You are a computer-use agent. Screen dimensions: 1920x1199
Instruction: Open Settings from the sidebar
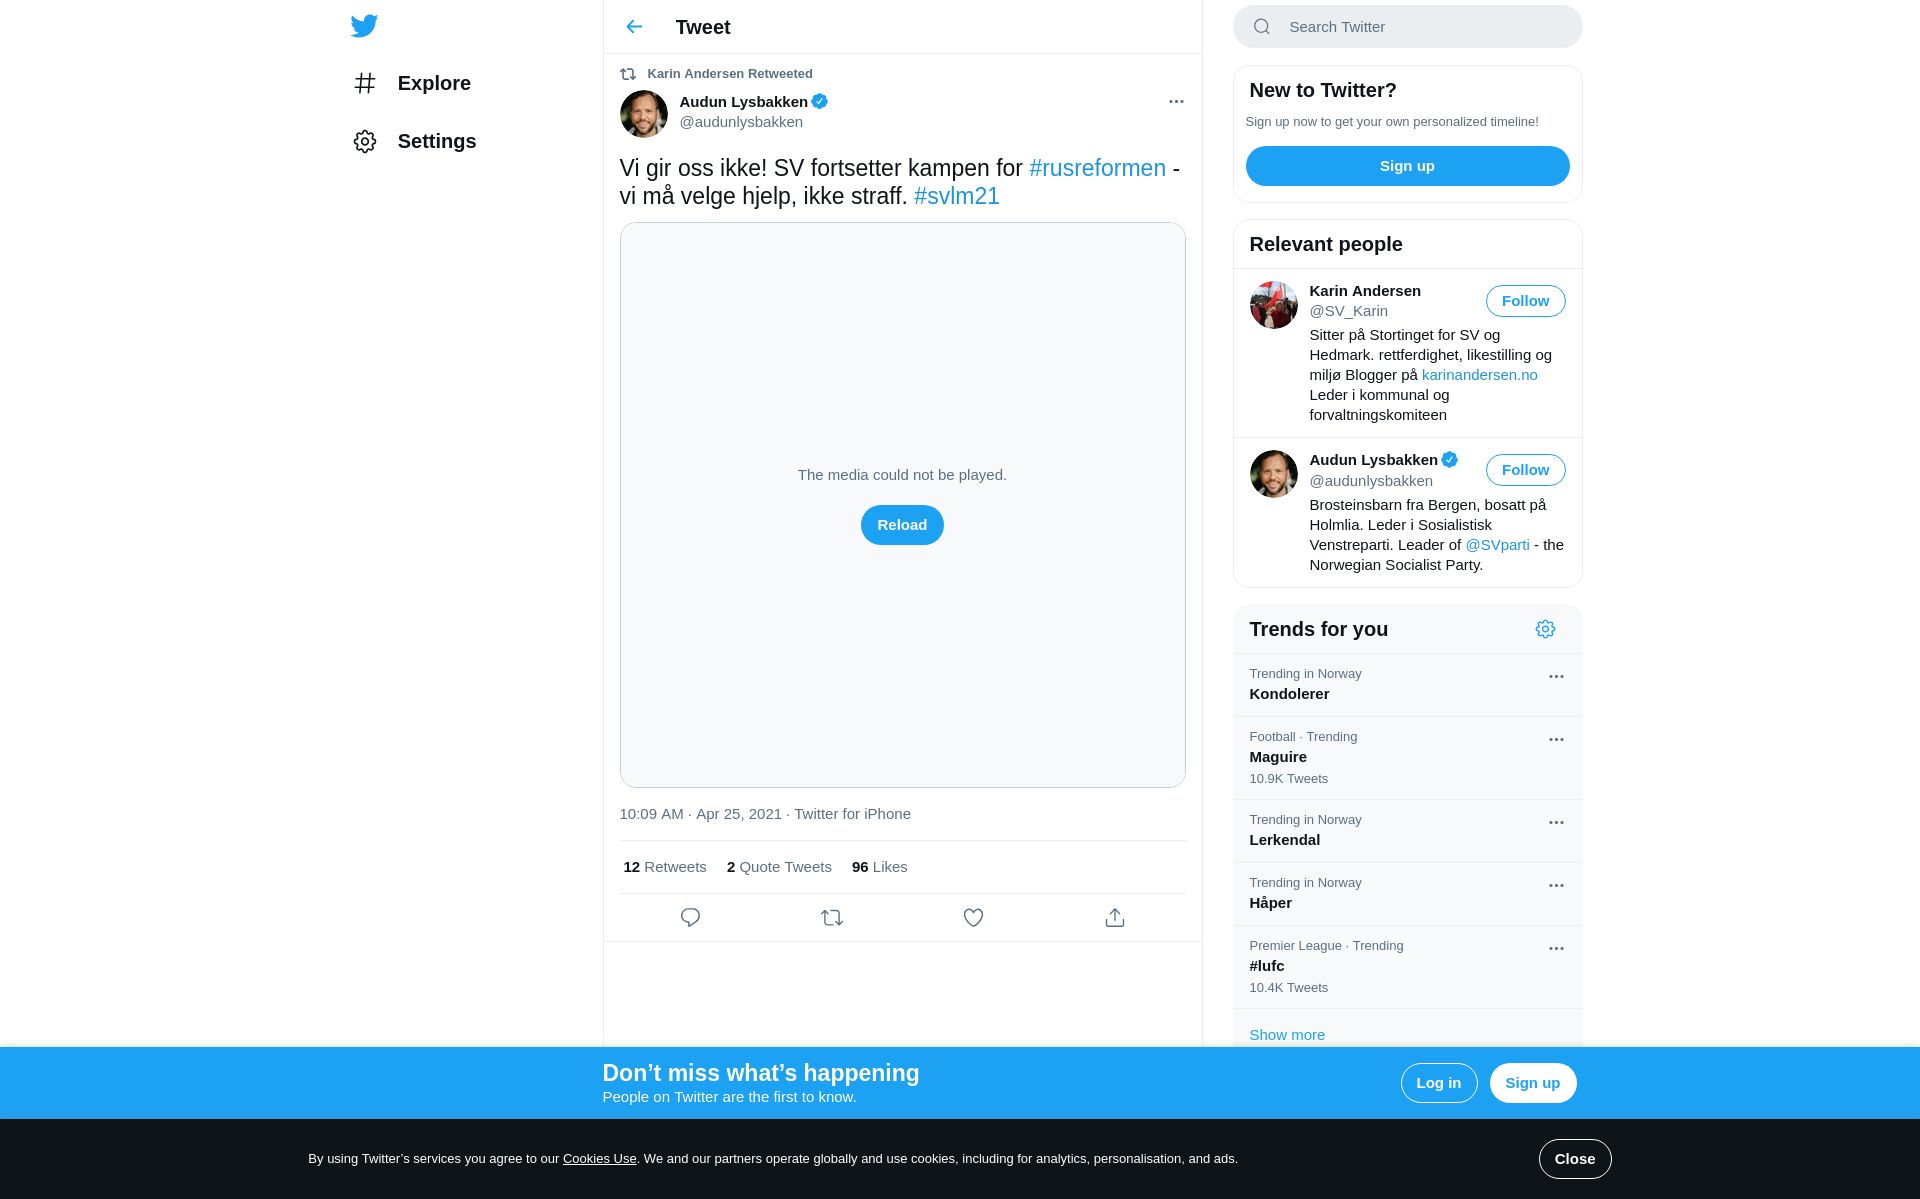(x=414, y=141)
